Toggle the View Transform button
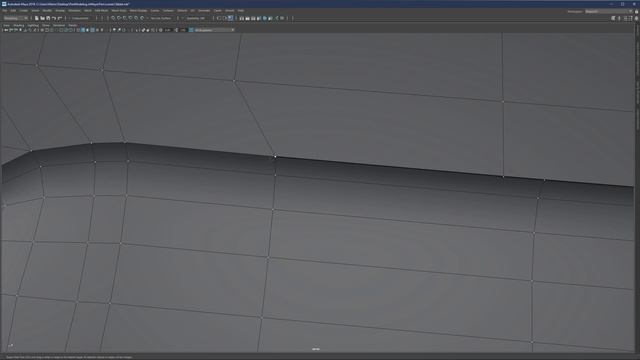Screen dimensions: 640x360 tap(191, 30)
